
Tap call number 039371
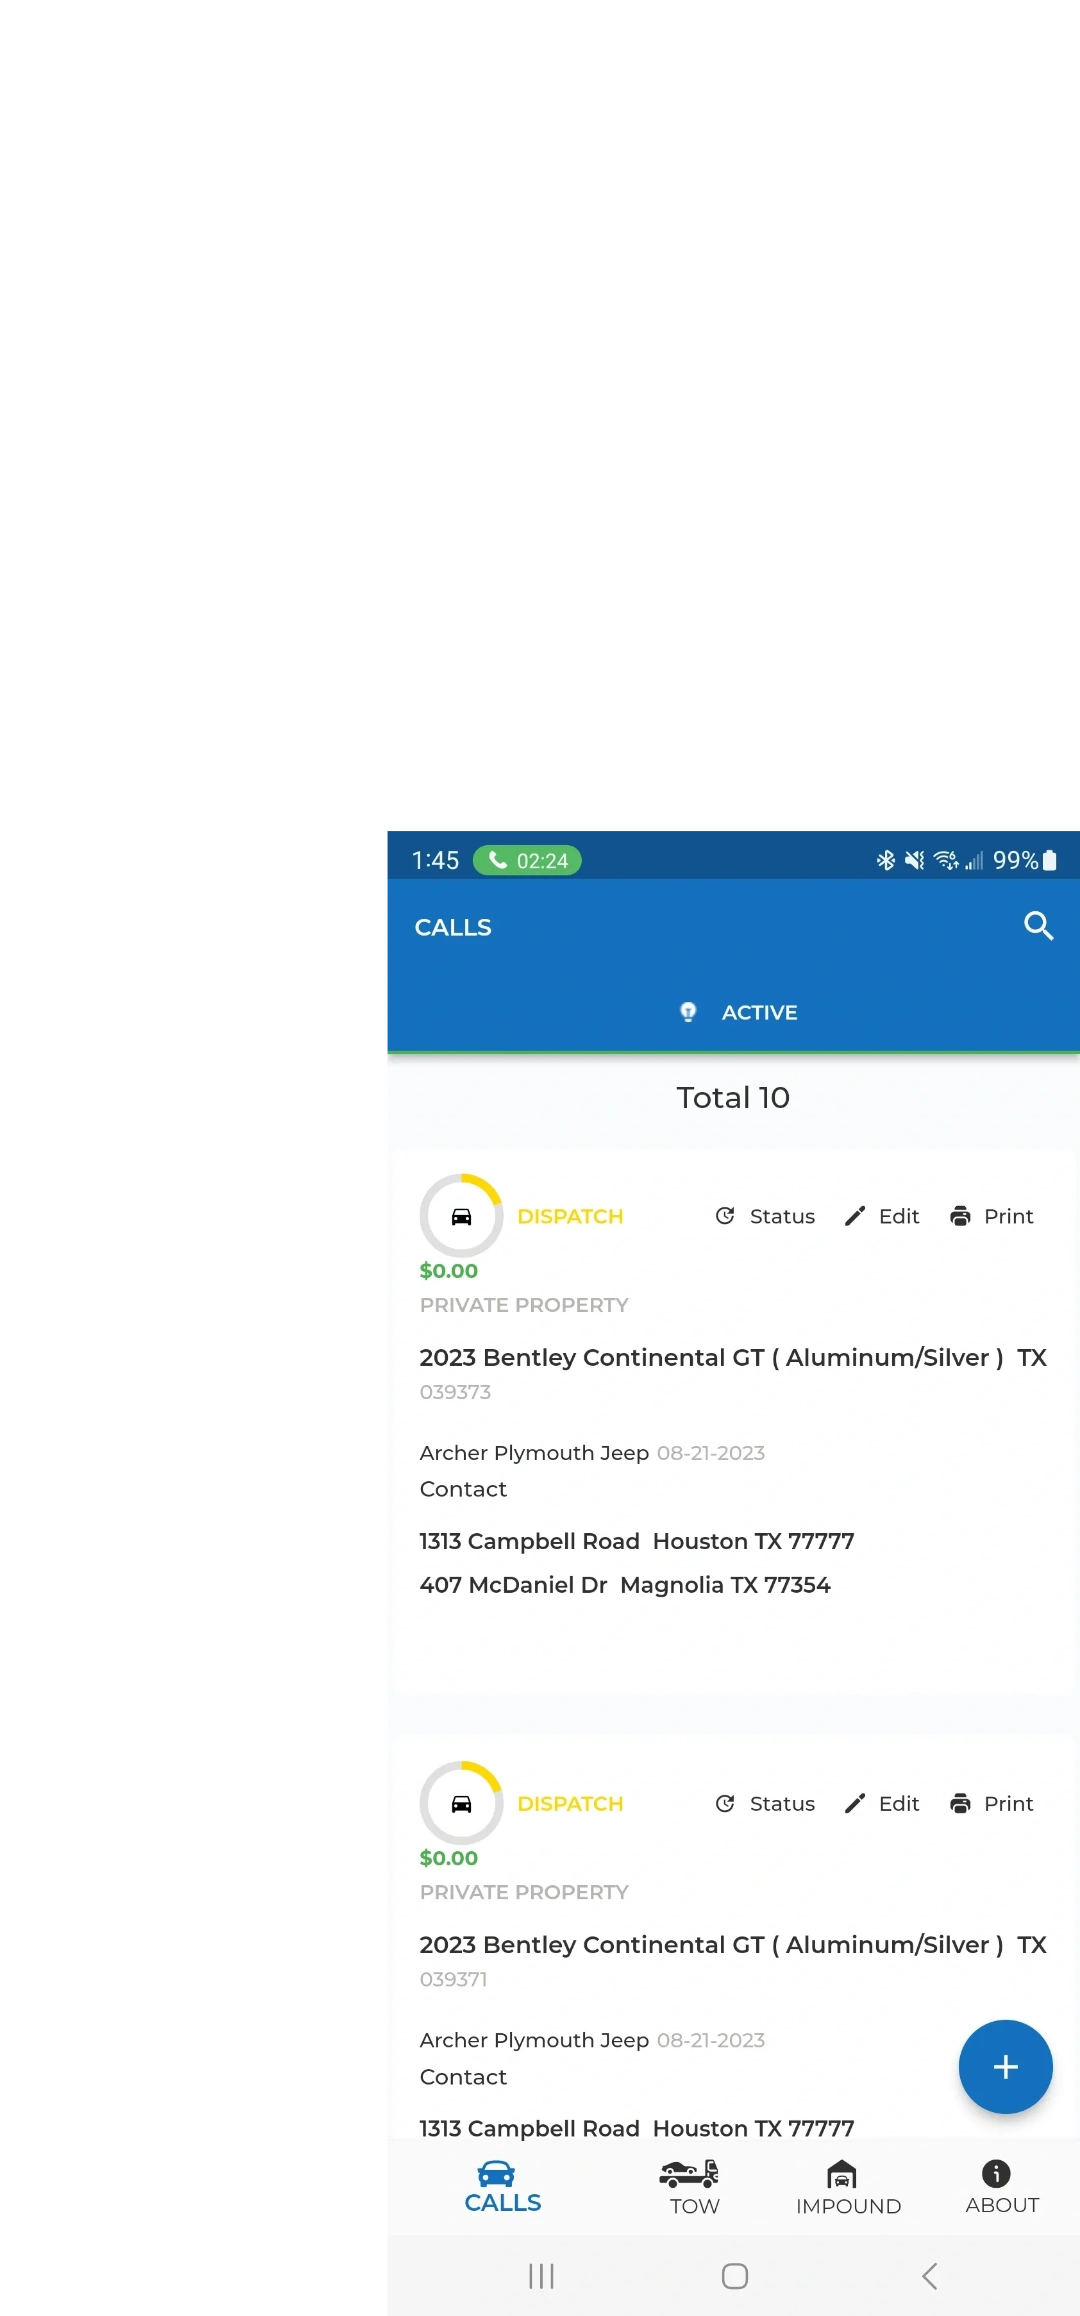point(453,1979)
